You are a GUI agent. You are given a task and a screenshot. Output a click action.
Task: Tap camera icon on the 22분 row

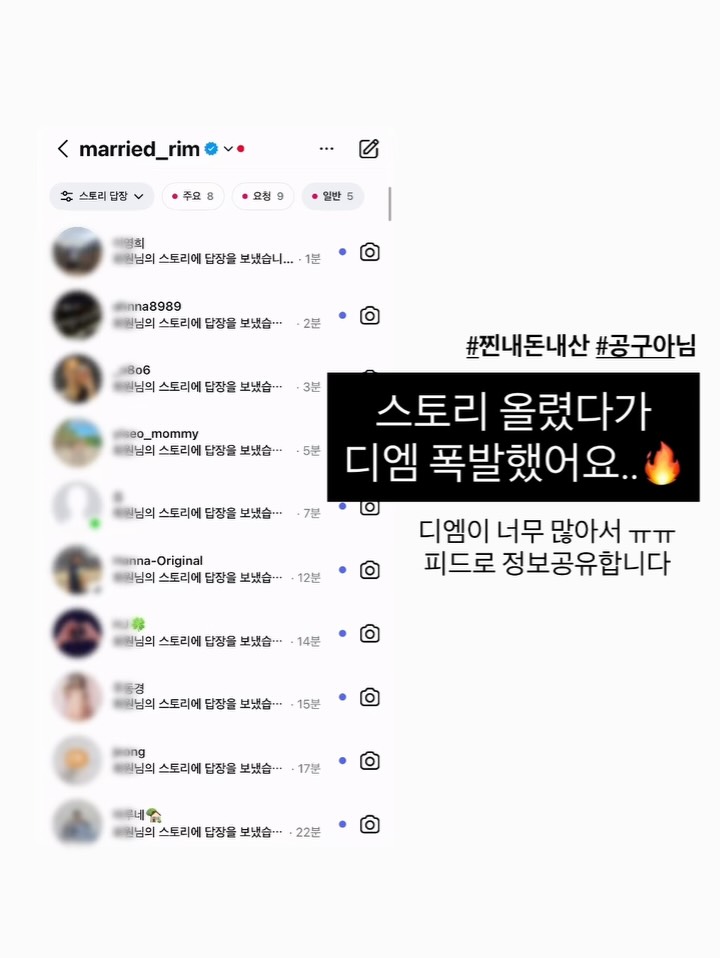(x=369, y=824)
